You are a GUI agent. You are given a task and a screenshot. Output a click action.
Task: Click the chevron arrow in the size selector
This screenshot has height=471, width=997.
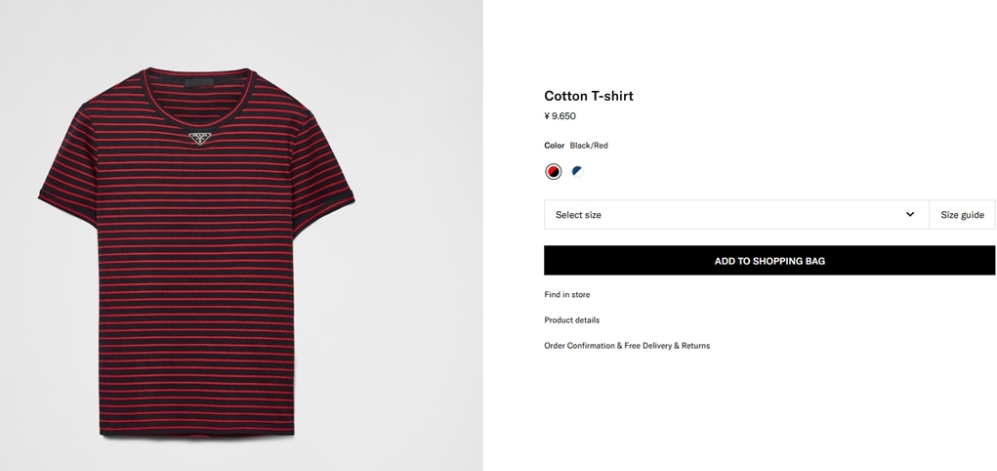(x=910, y=215)
